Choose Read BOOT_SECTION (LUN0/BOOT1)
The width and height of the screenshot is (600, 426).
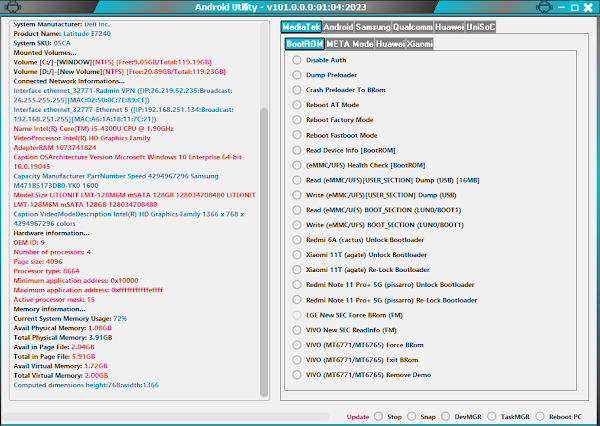[x=297, y=210]
